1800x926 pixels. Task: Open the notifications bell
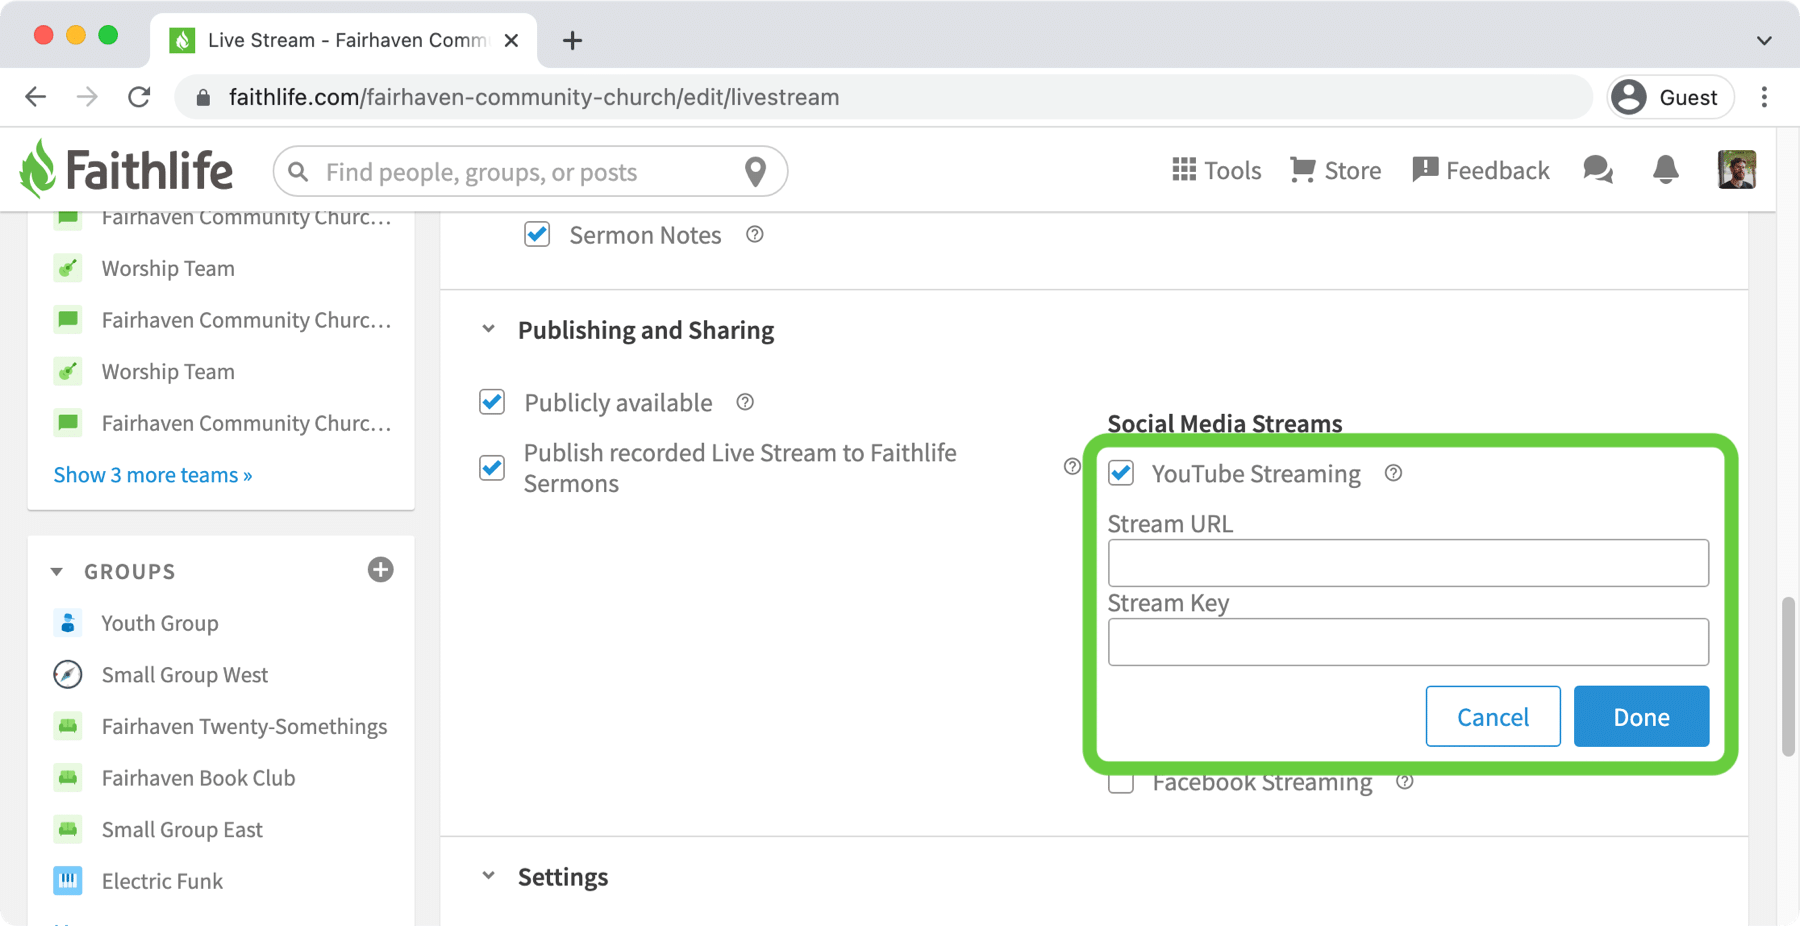point(1666,170)
